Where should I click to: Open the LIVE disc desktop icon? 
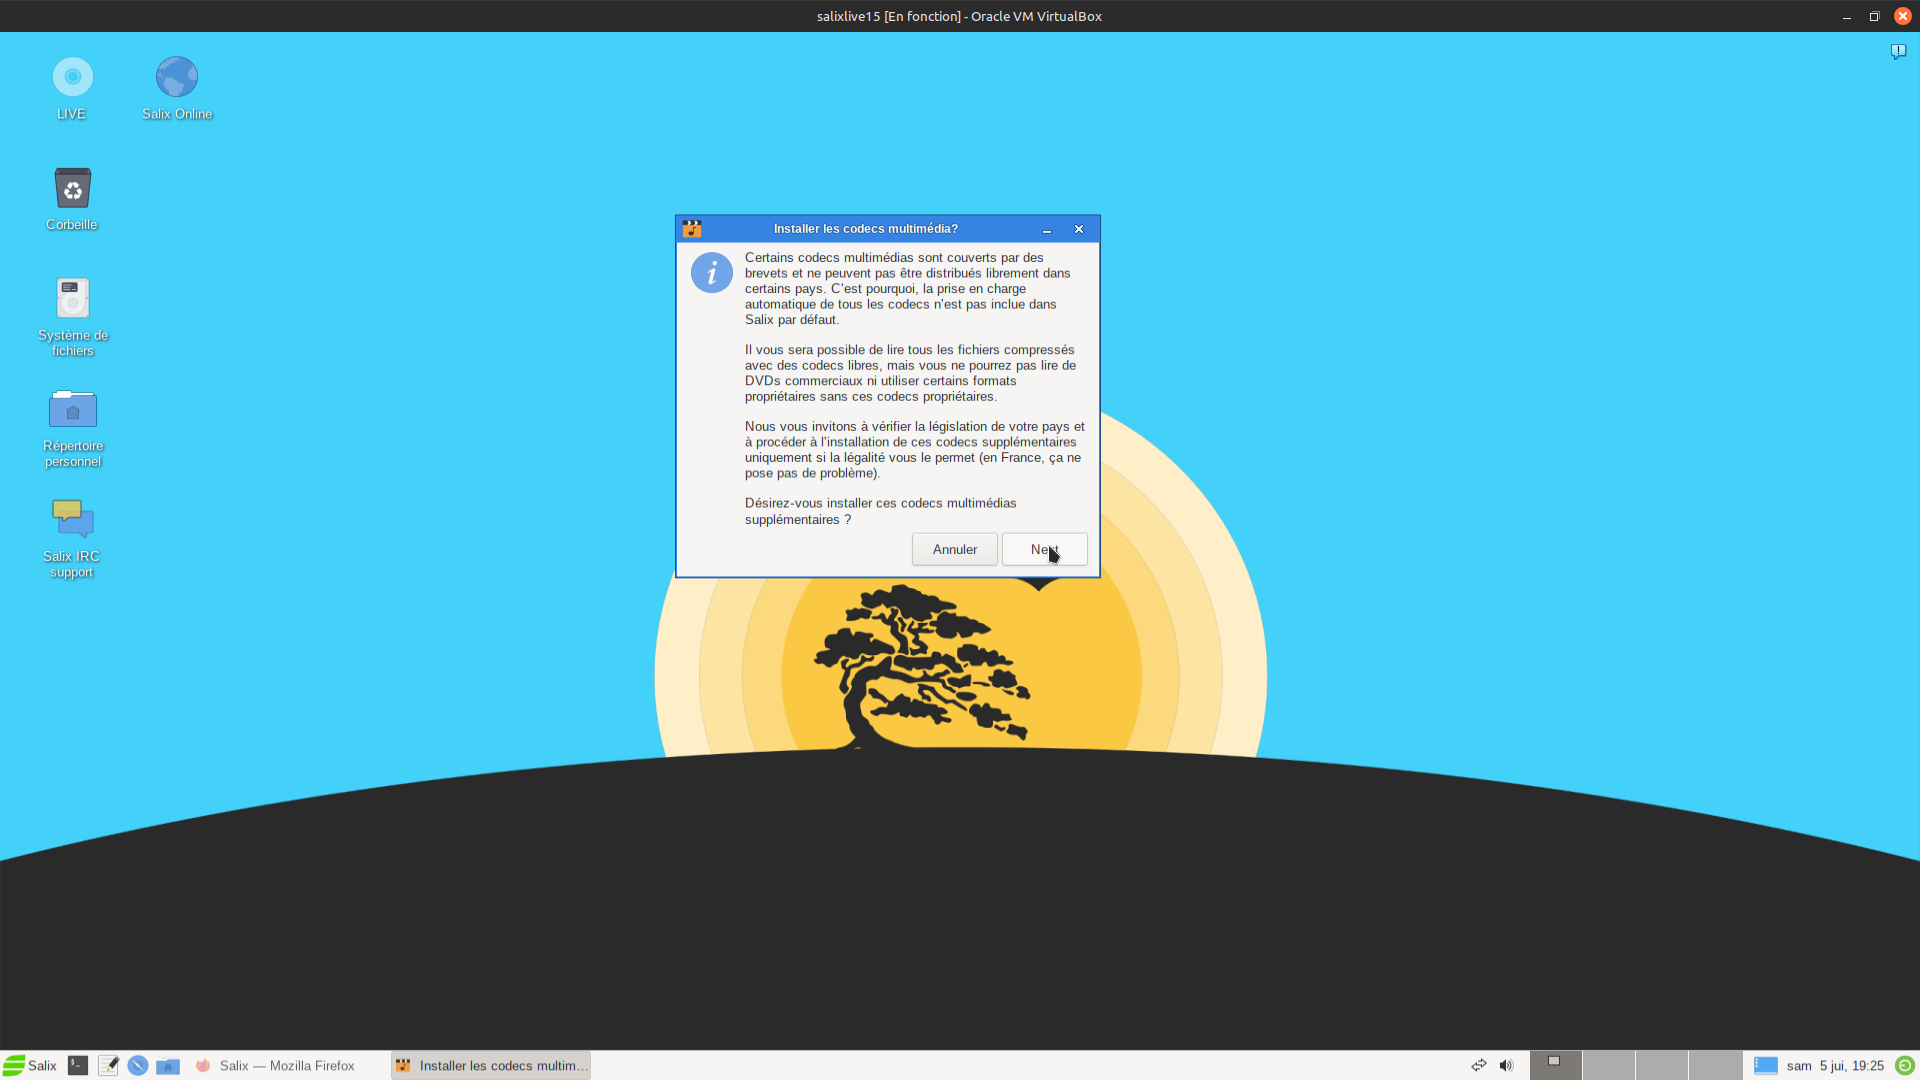pyautogui.click(x=72, y=78)
